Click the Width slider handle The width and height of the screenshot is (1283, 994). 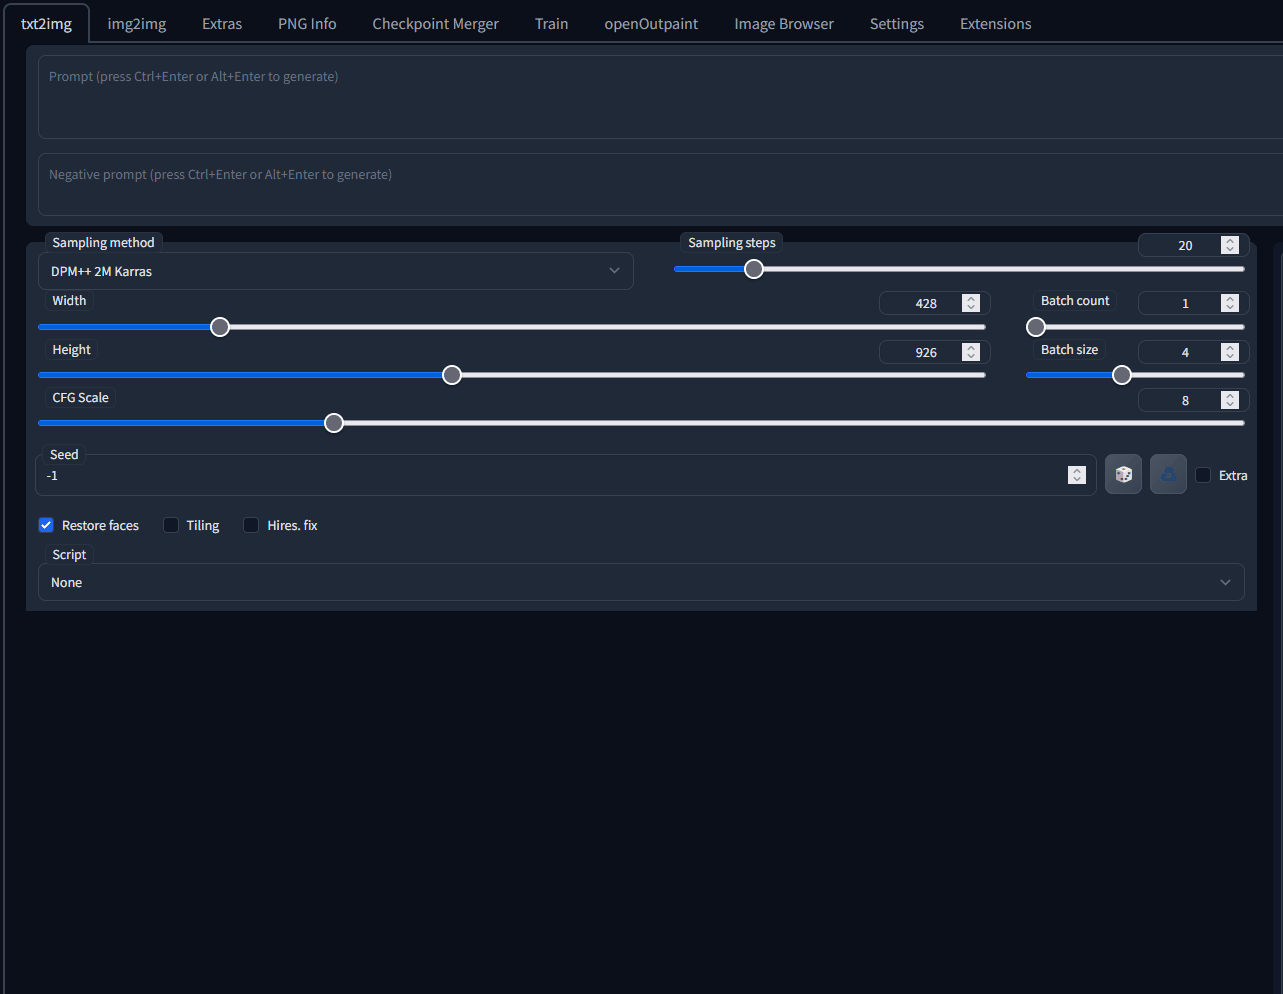coord(220,327)
